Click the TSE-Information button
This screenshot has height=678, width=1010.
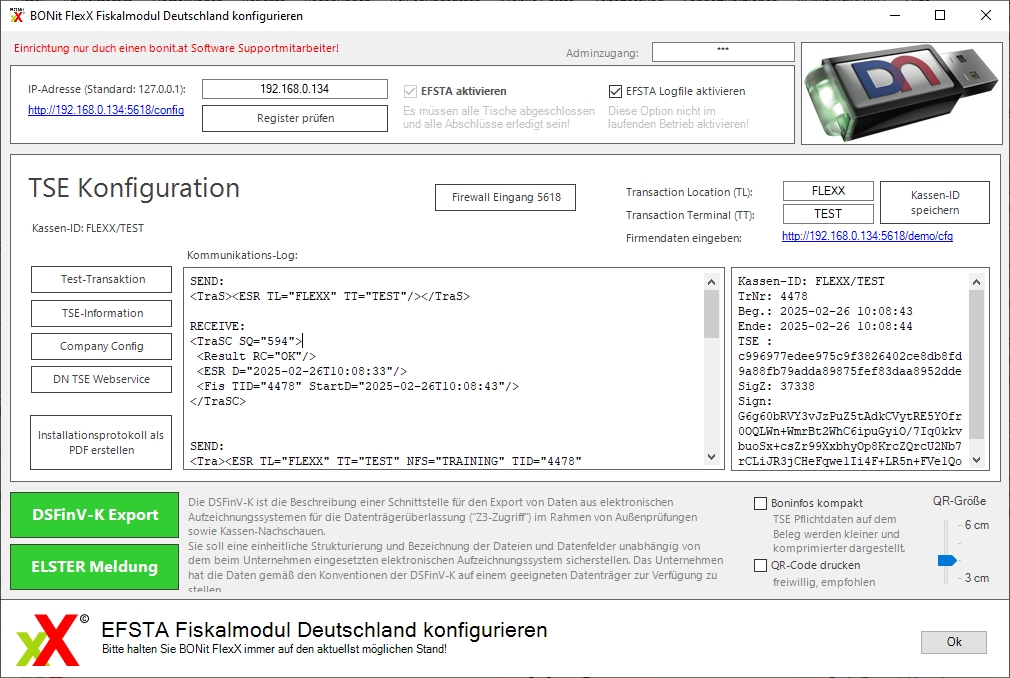tap(102, 314)
